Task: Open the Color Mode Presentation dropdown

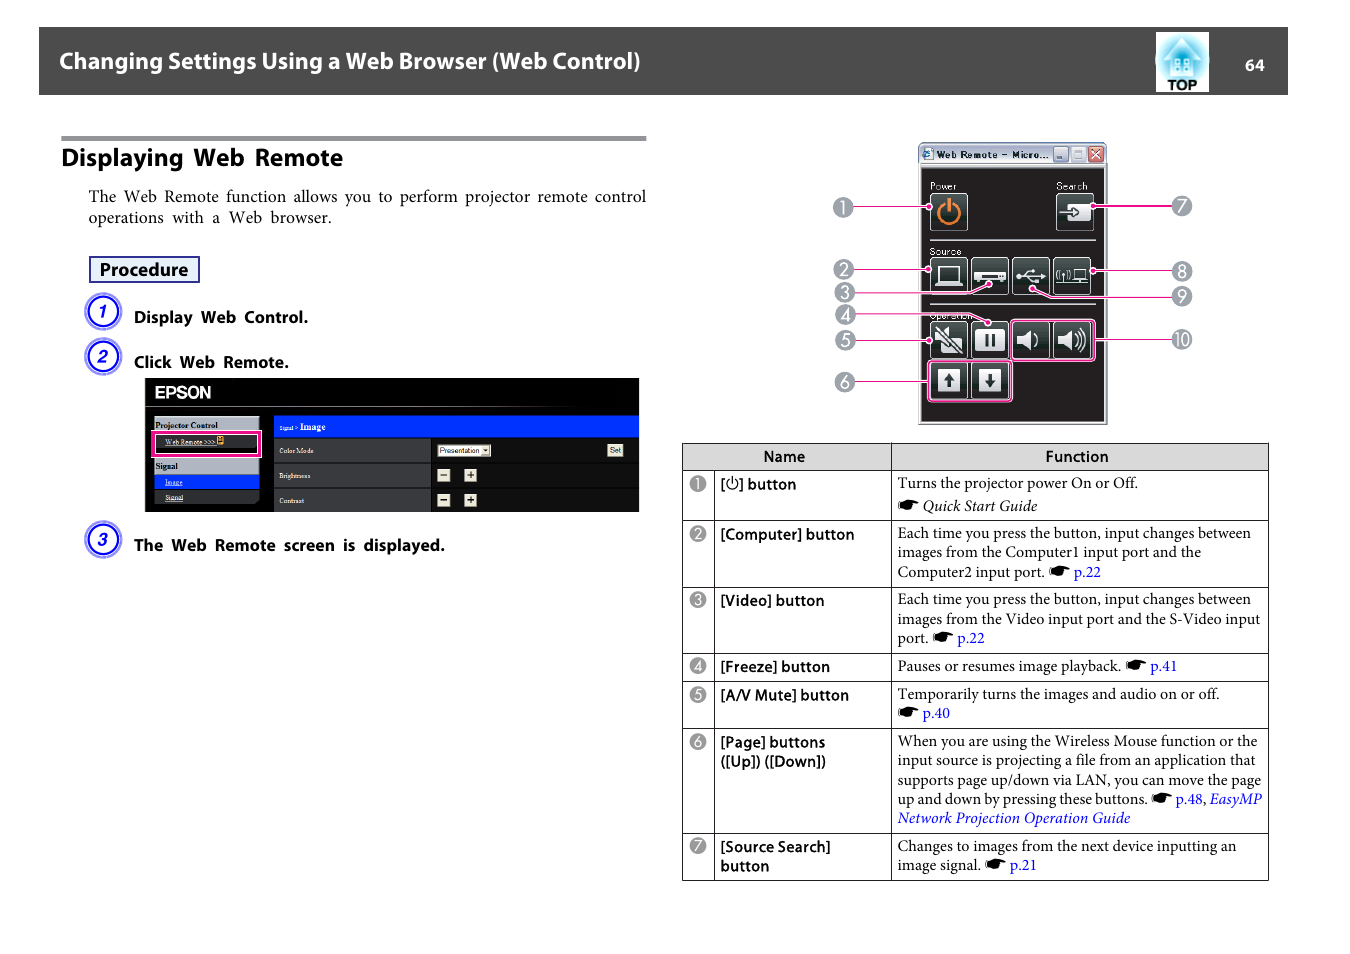Action: (464, 451)
